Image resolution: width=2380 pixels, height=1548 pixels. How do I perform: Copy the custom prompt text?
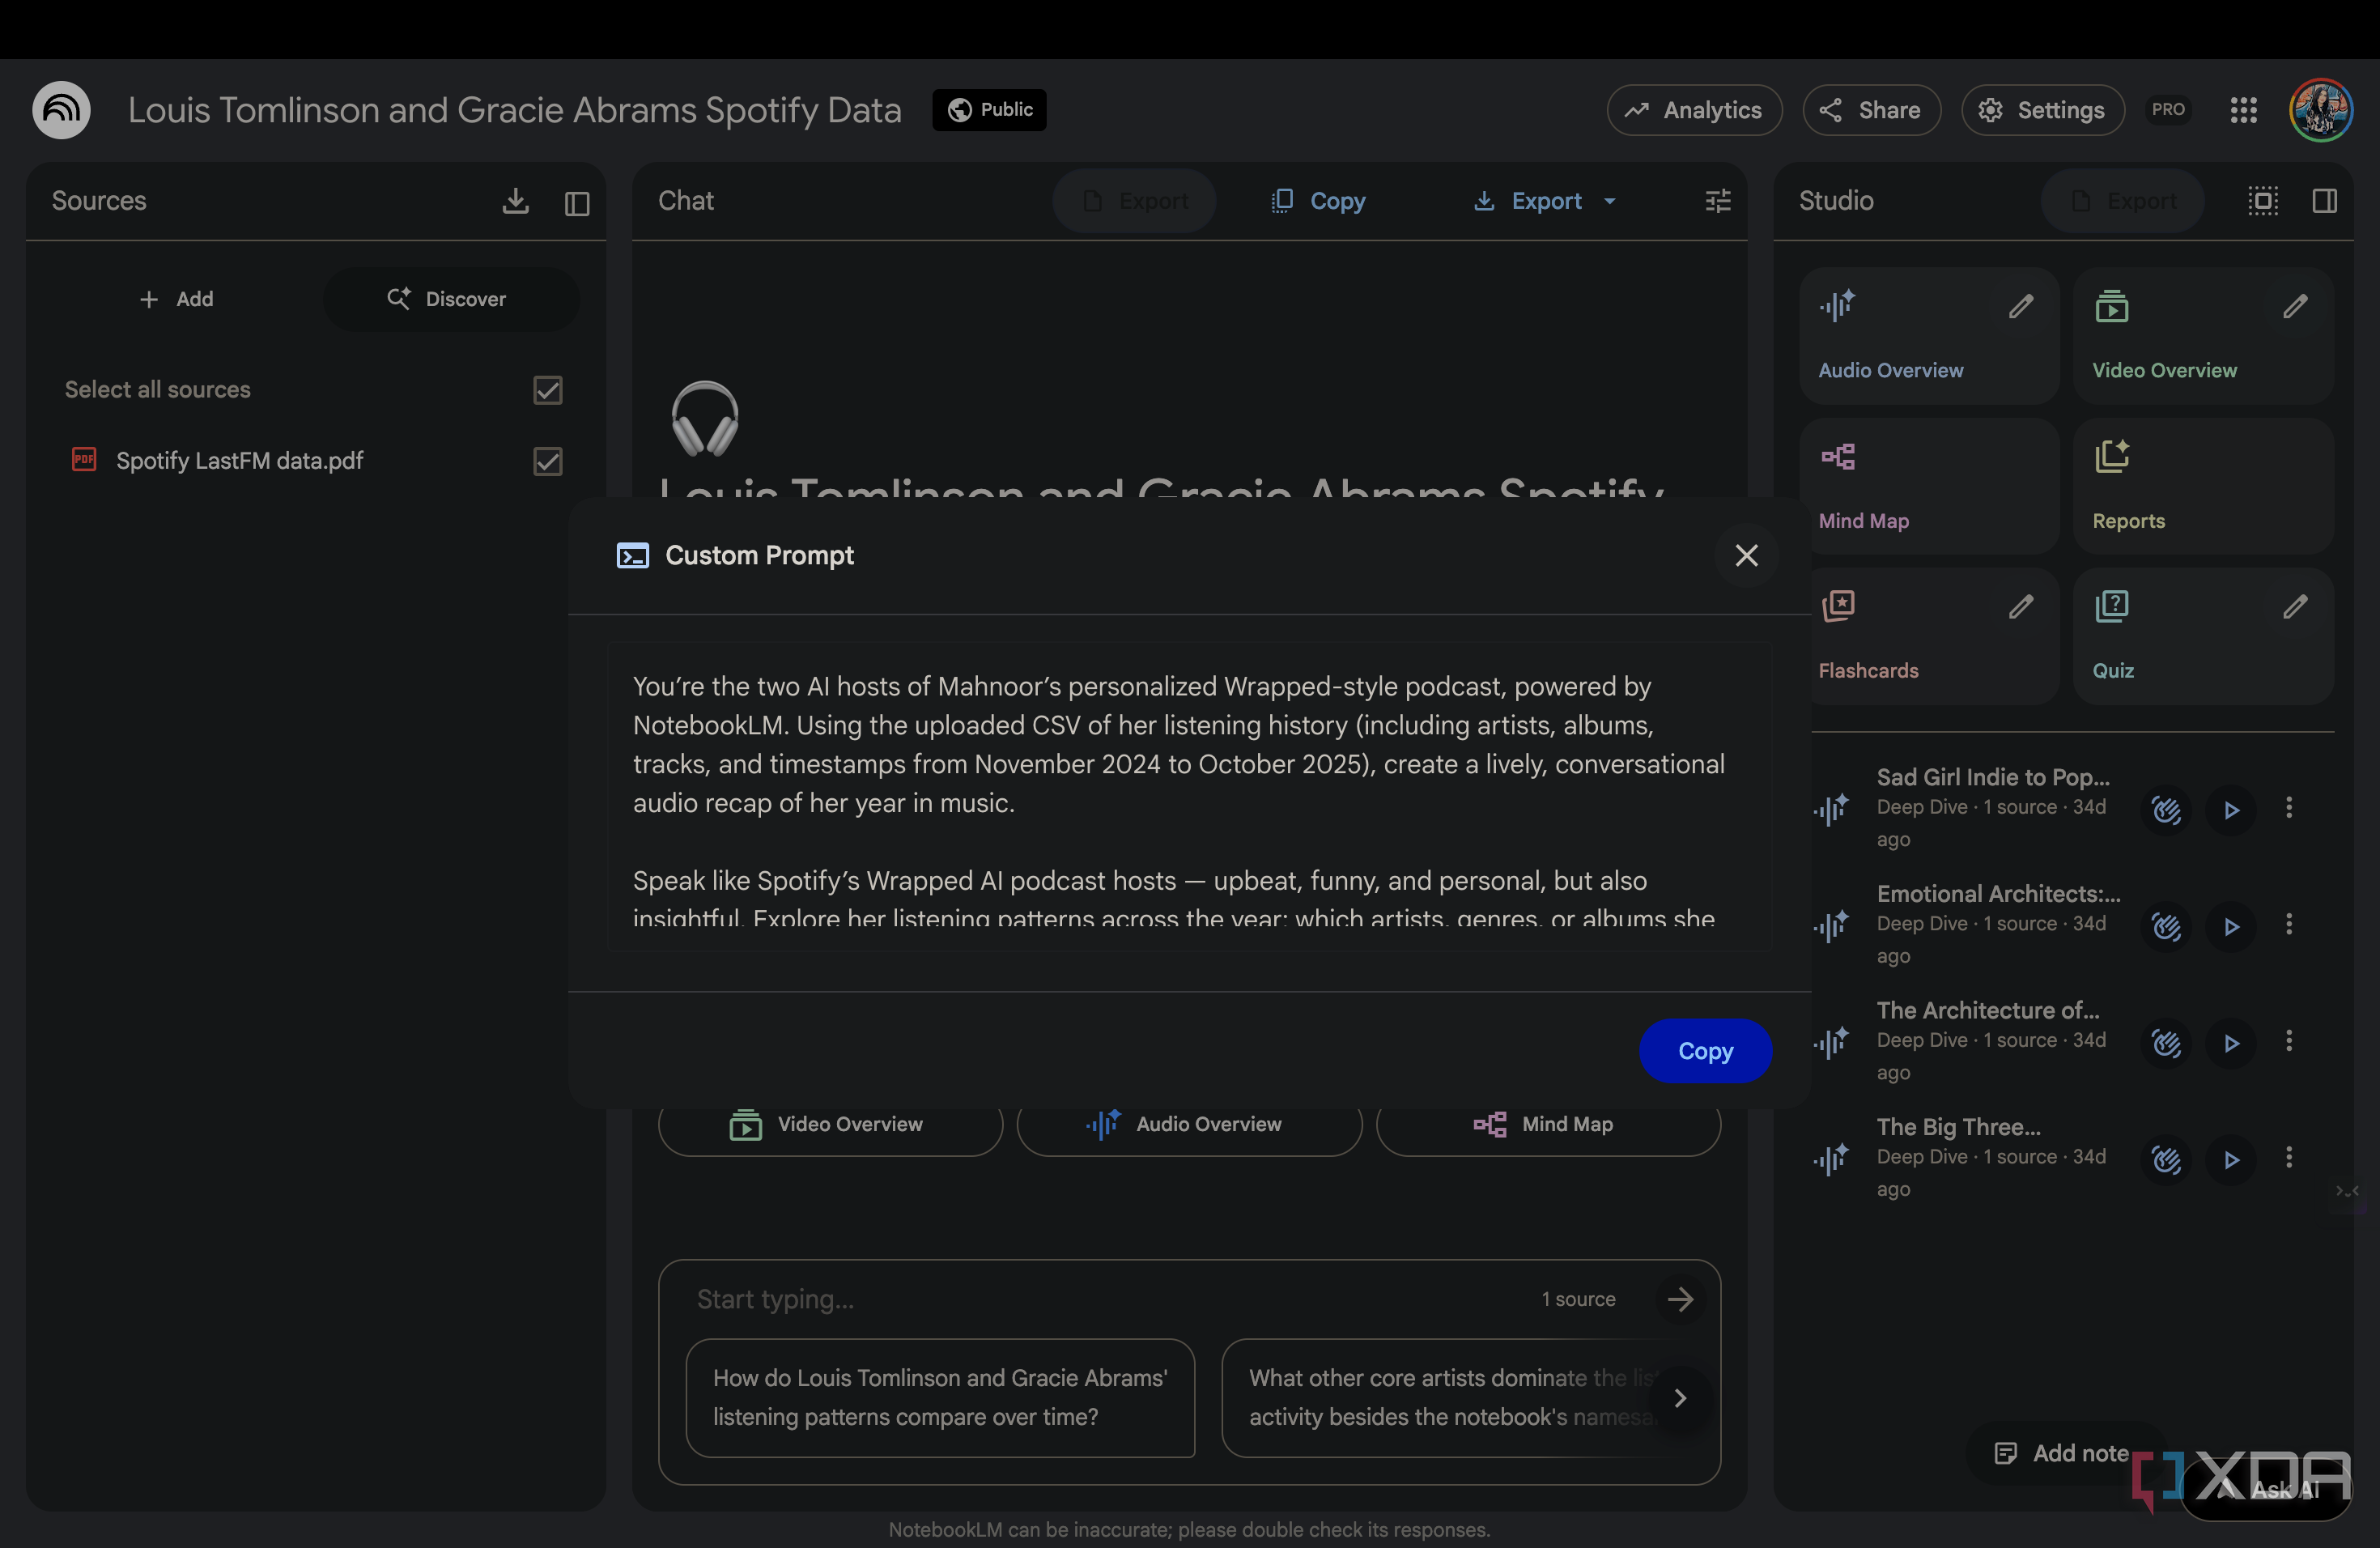tap(1705, 1051)
